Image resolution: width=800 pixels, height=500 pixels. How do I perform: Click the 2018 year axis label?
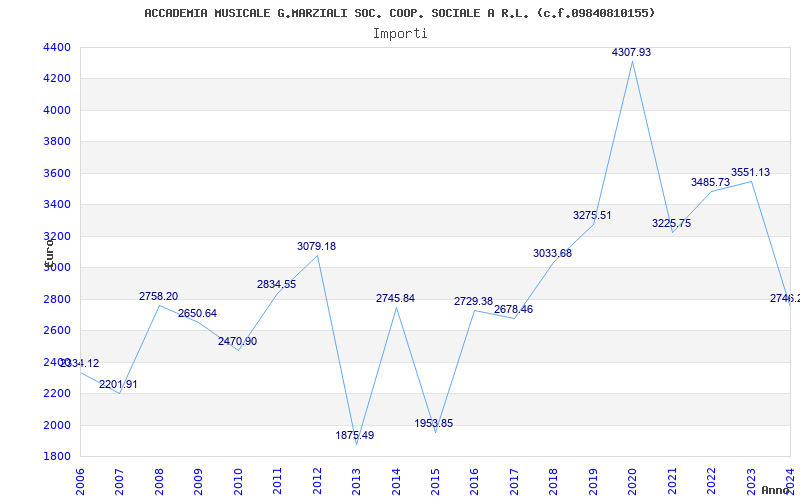click(x=554, y=482)
